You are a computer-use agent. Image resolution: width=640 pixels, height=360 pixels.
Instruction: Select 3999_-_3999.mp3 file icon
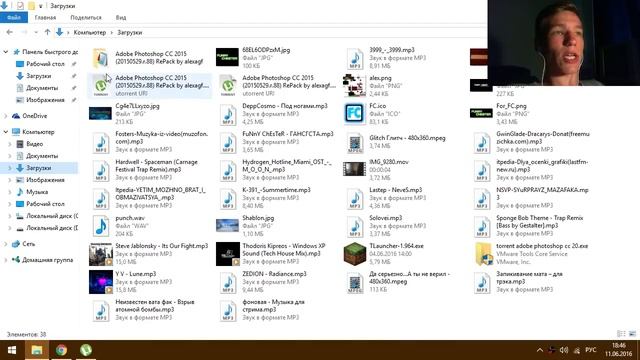(355, 59)
